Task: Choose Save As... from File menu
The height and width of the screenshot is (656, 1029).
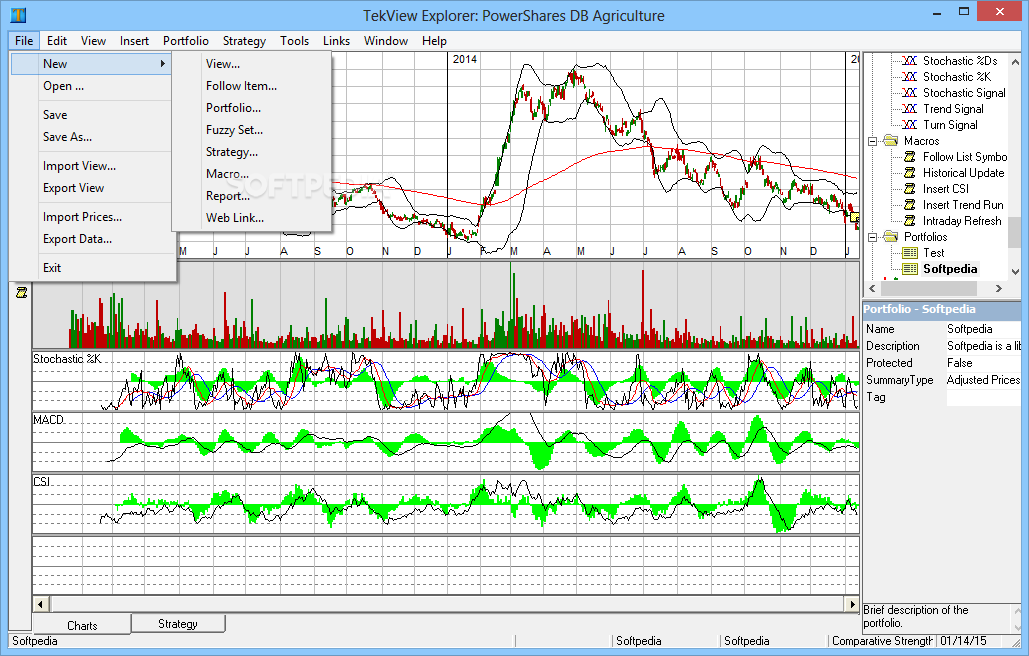Action: 93,137
